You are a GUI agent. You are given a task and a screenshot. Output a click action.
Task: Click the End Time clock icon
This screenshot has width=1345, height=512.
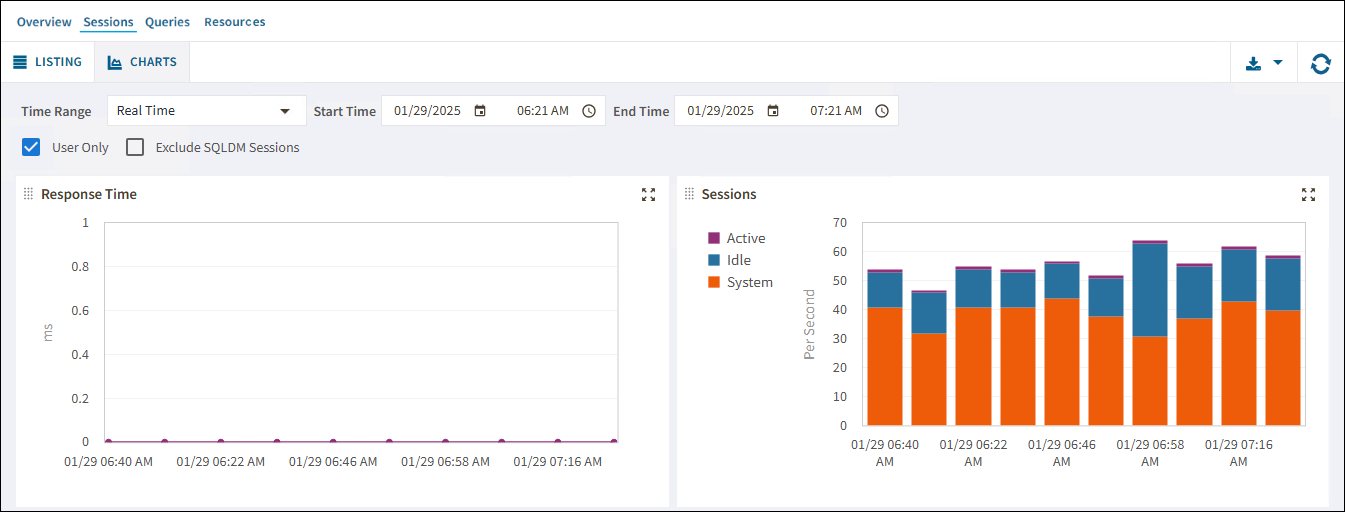pyautogui.click(x=882, y=111)
